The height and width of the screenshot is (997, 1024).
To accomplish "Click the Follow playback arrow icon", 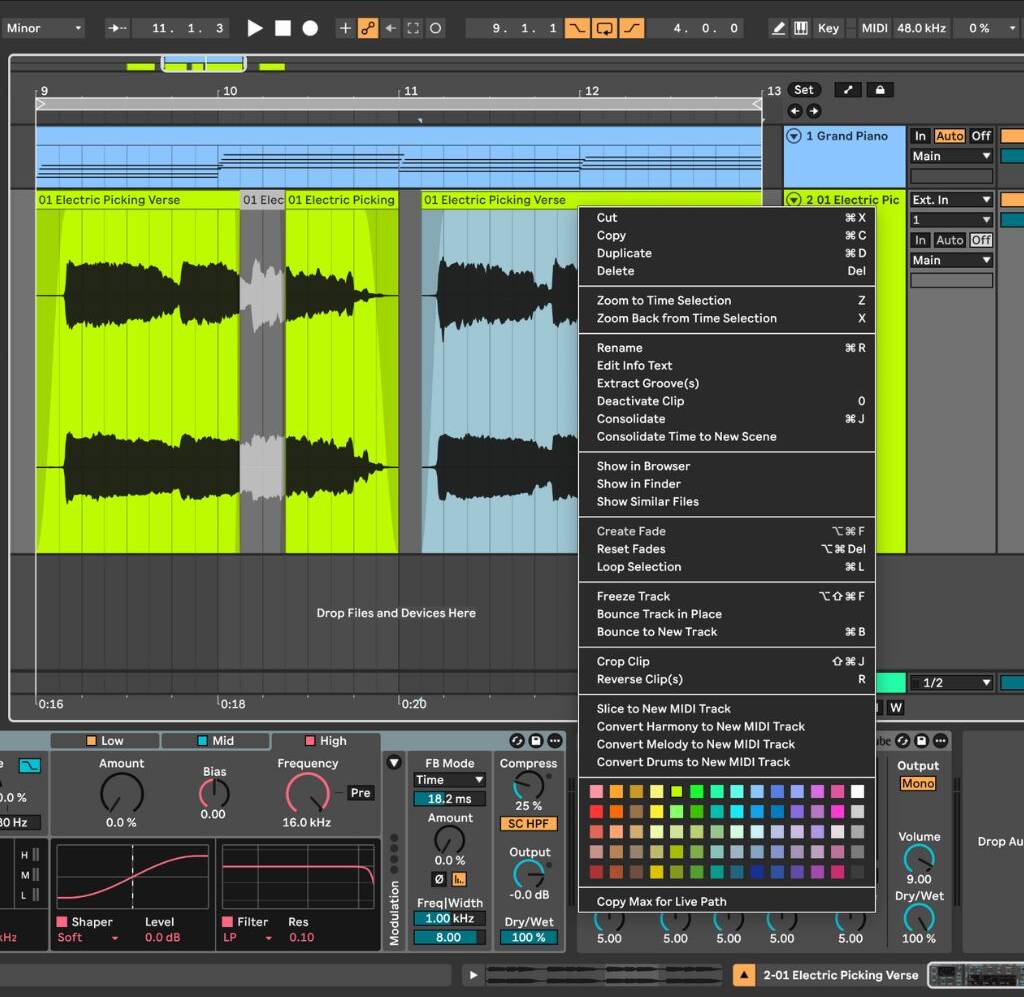I will (390, 27).
